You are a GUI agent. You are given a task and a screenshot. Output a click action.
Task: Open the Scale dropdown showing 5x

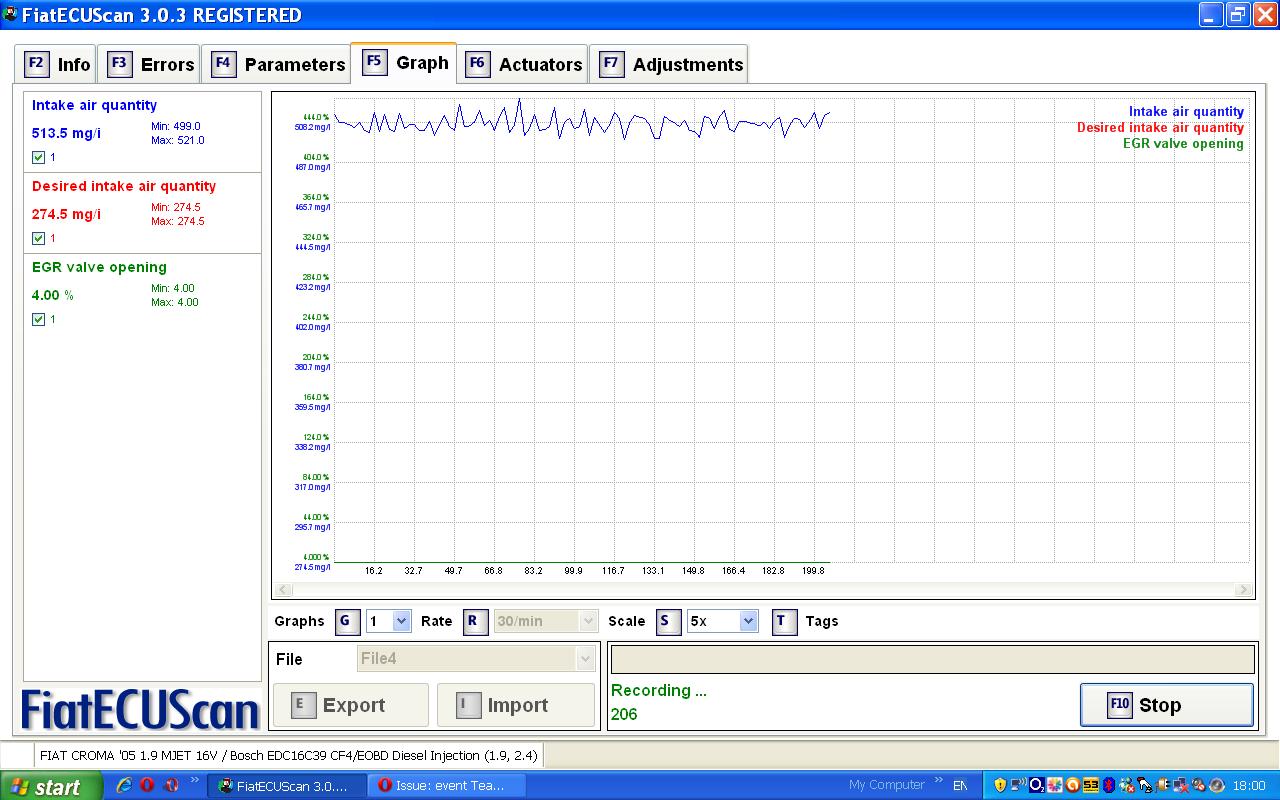[722, 621]
